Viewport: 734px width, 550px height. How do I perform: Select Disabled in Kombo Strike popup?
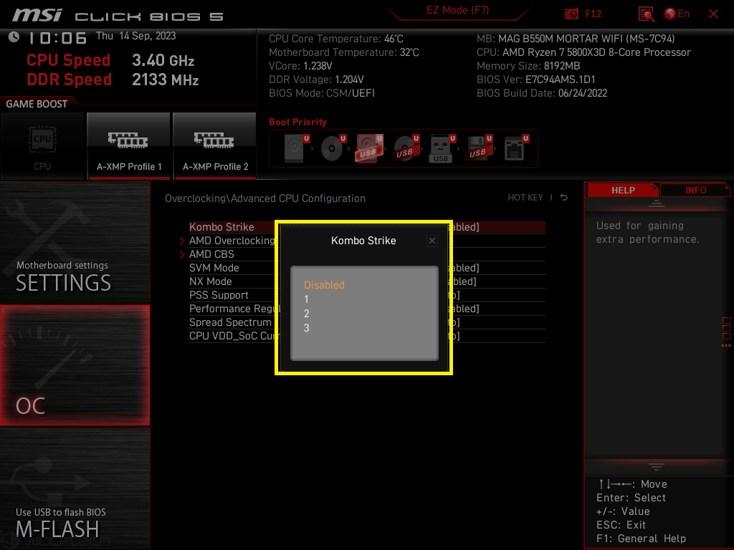click(324, 285)
